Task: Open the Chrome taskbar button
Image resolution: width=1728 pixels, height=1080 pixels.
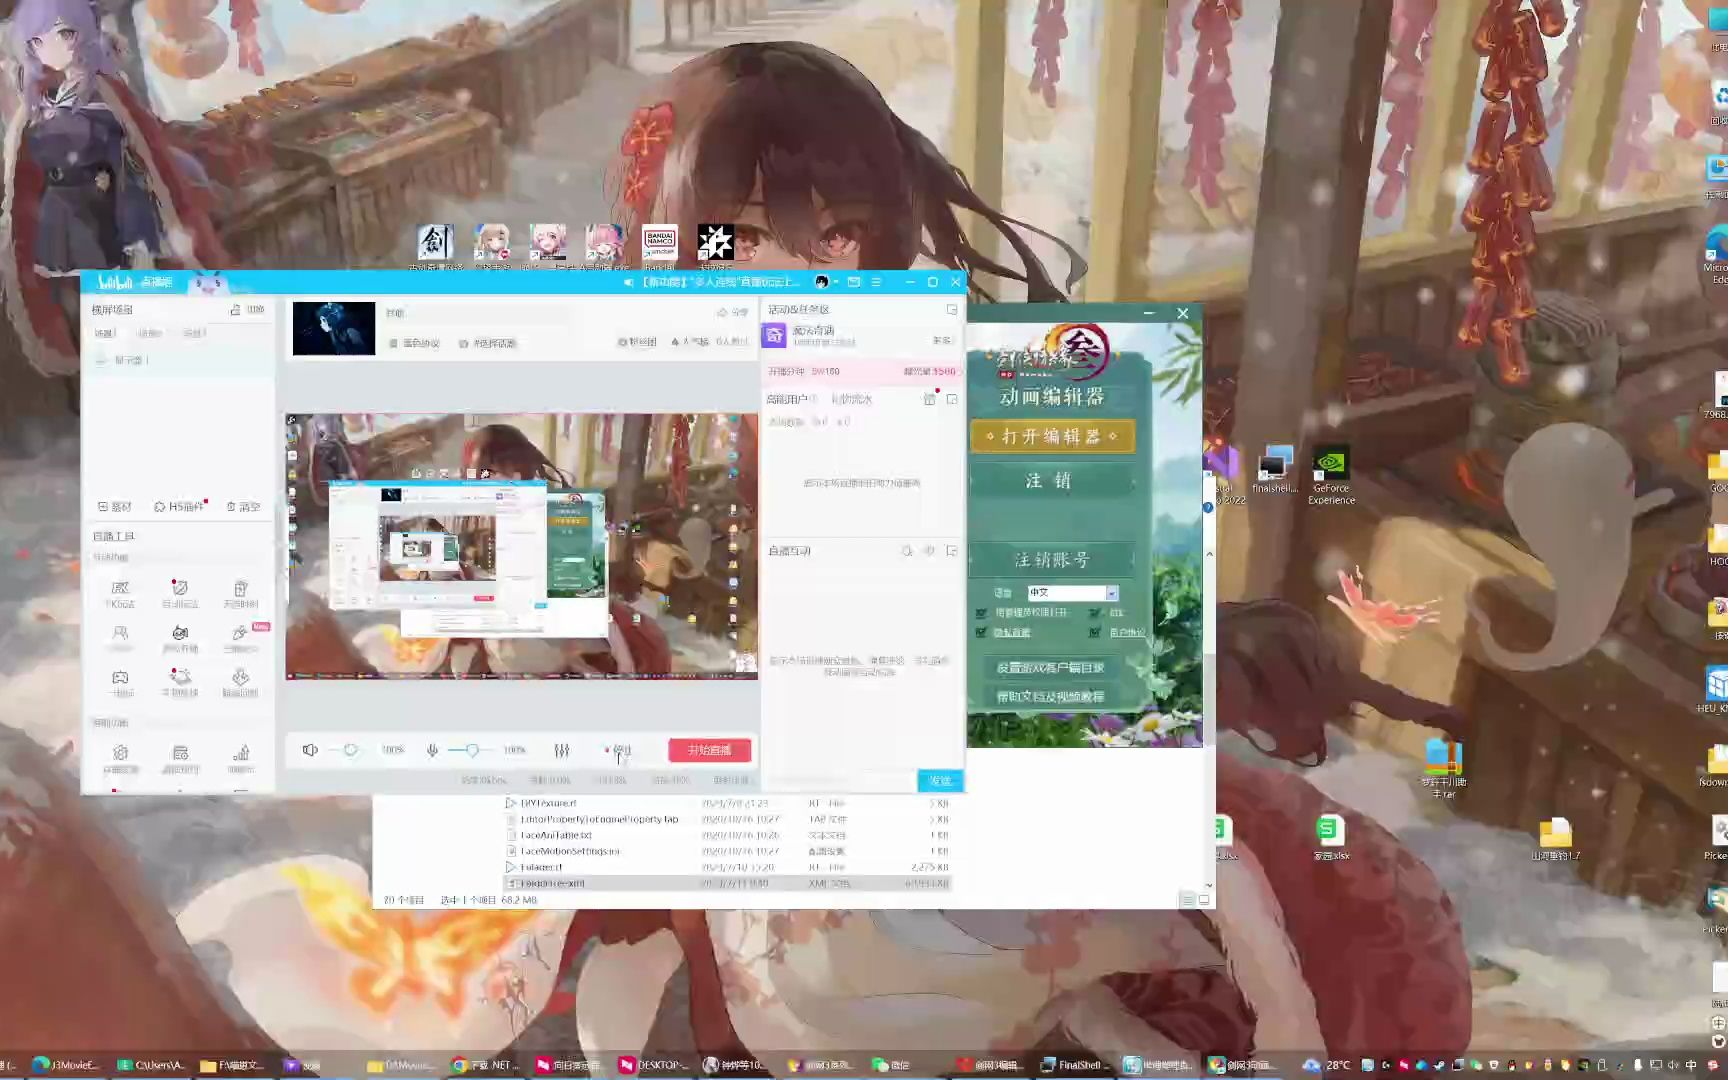Action: coord(485,1065)
